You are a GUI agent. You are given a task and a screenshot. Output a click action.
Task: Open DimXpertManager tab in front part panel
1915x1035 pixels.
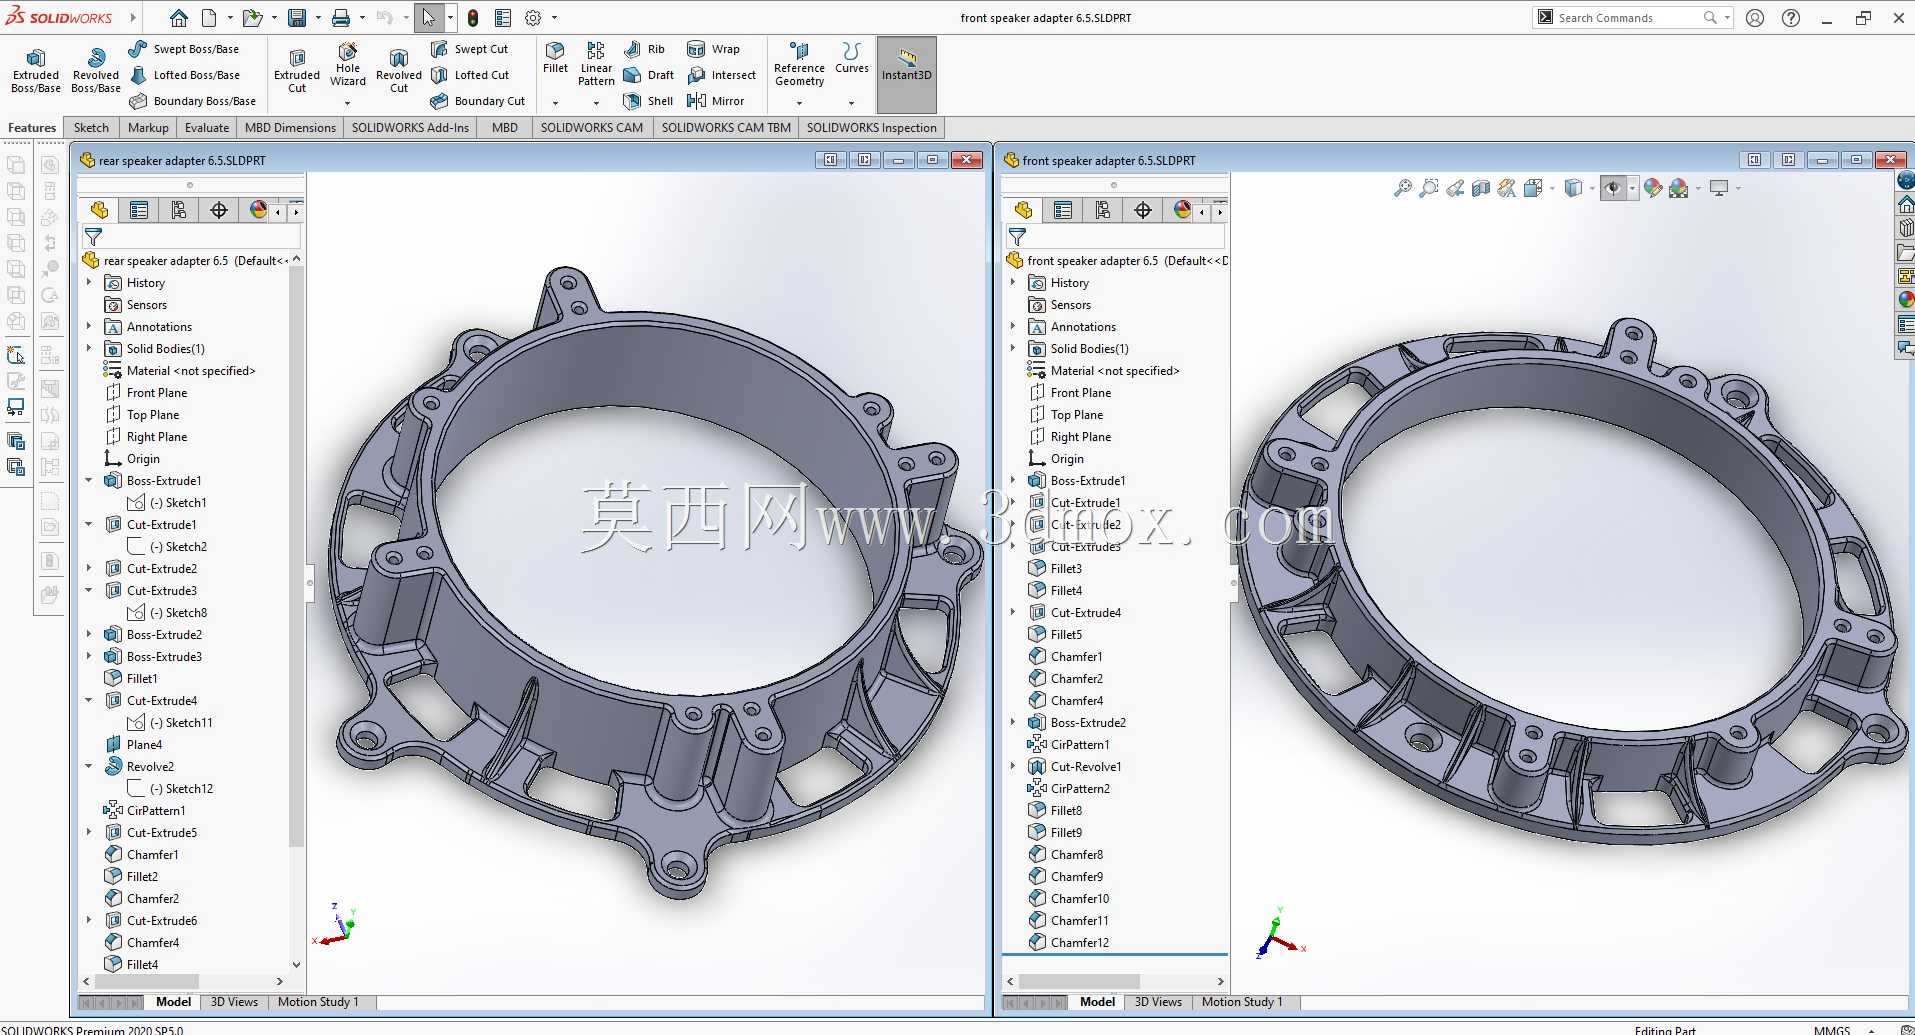pos(1143,210)
